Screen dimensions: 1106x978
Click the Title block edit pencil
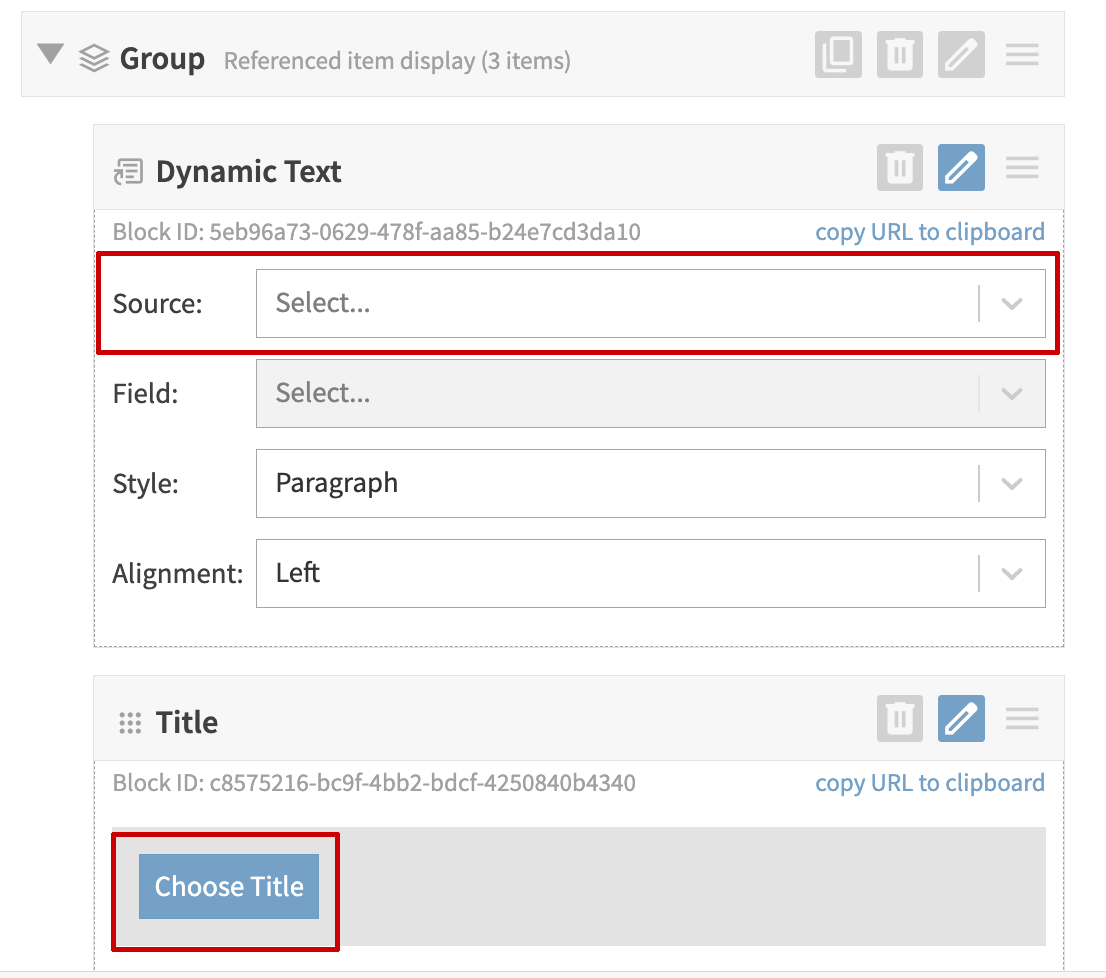point(961,718)
